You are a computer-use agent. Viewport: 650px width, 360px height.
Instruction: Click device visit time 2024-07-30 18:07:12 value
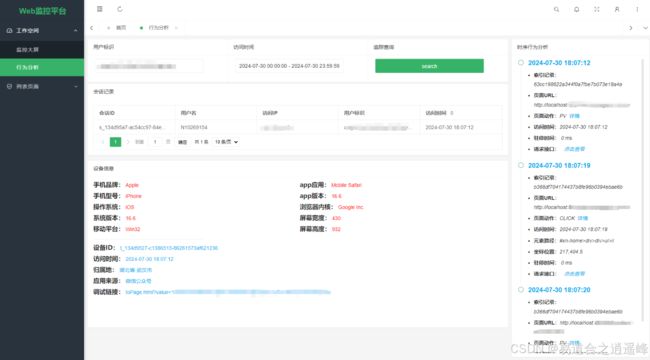(149, 259)
